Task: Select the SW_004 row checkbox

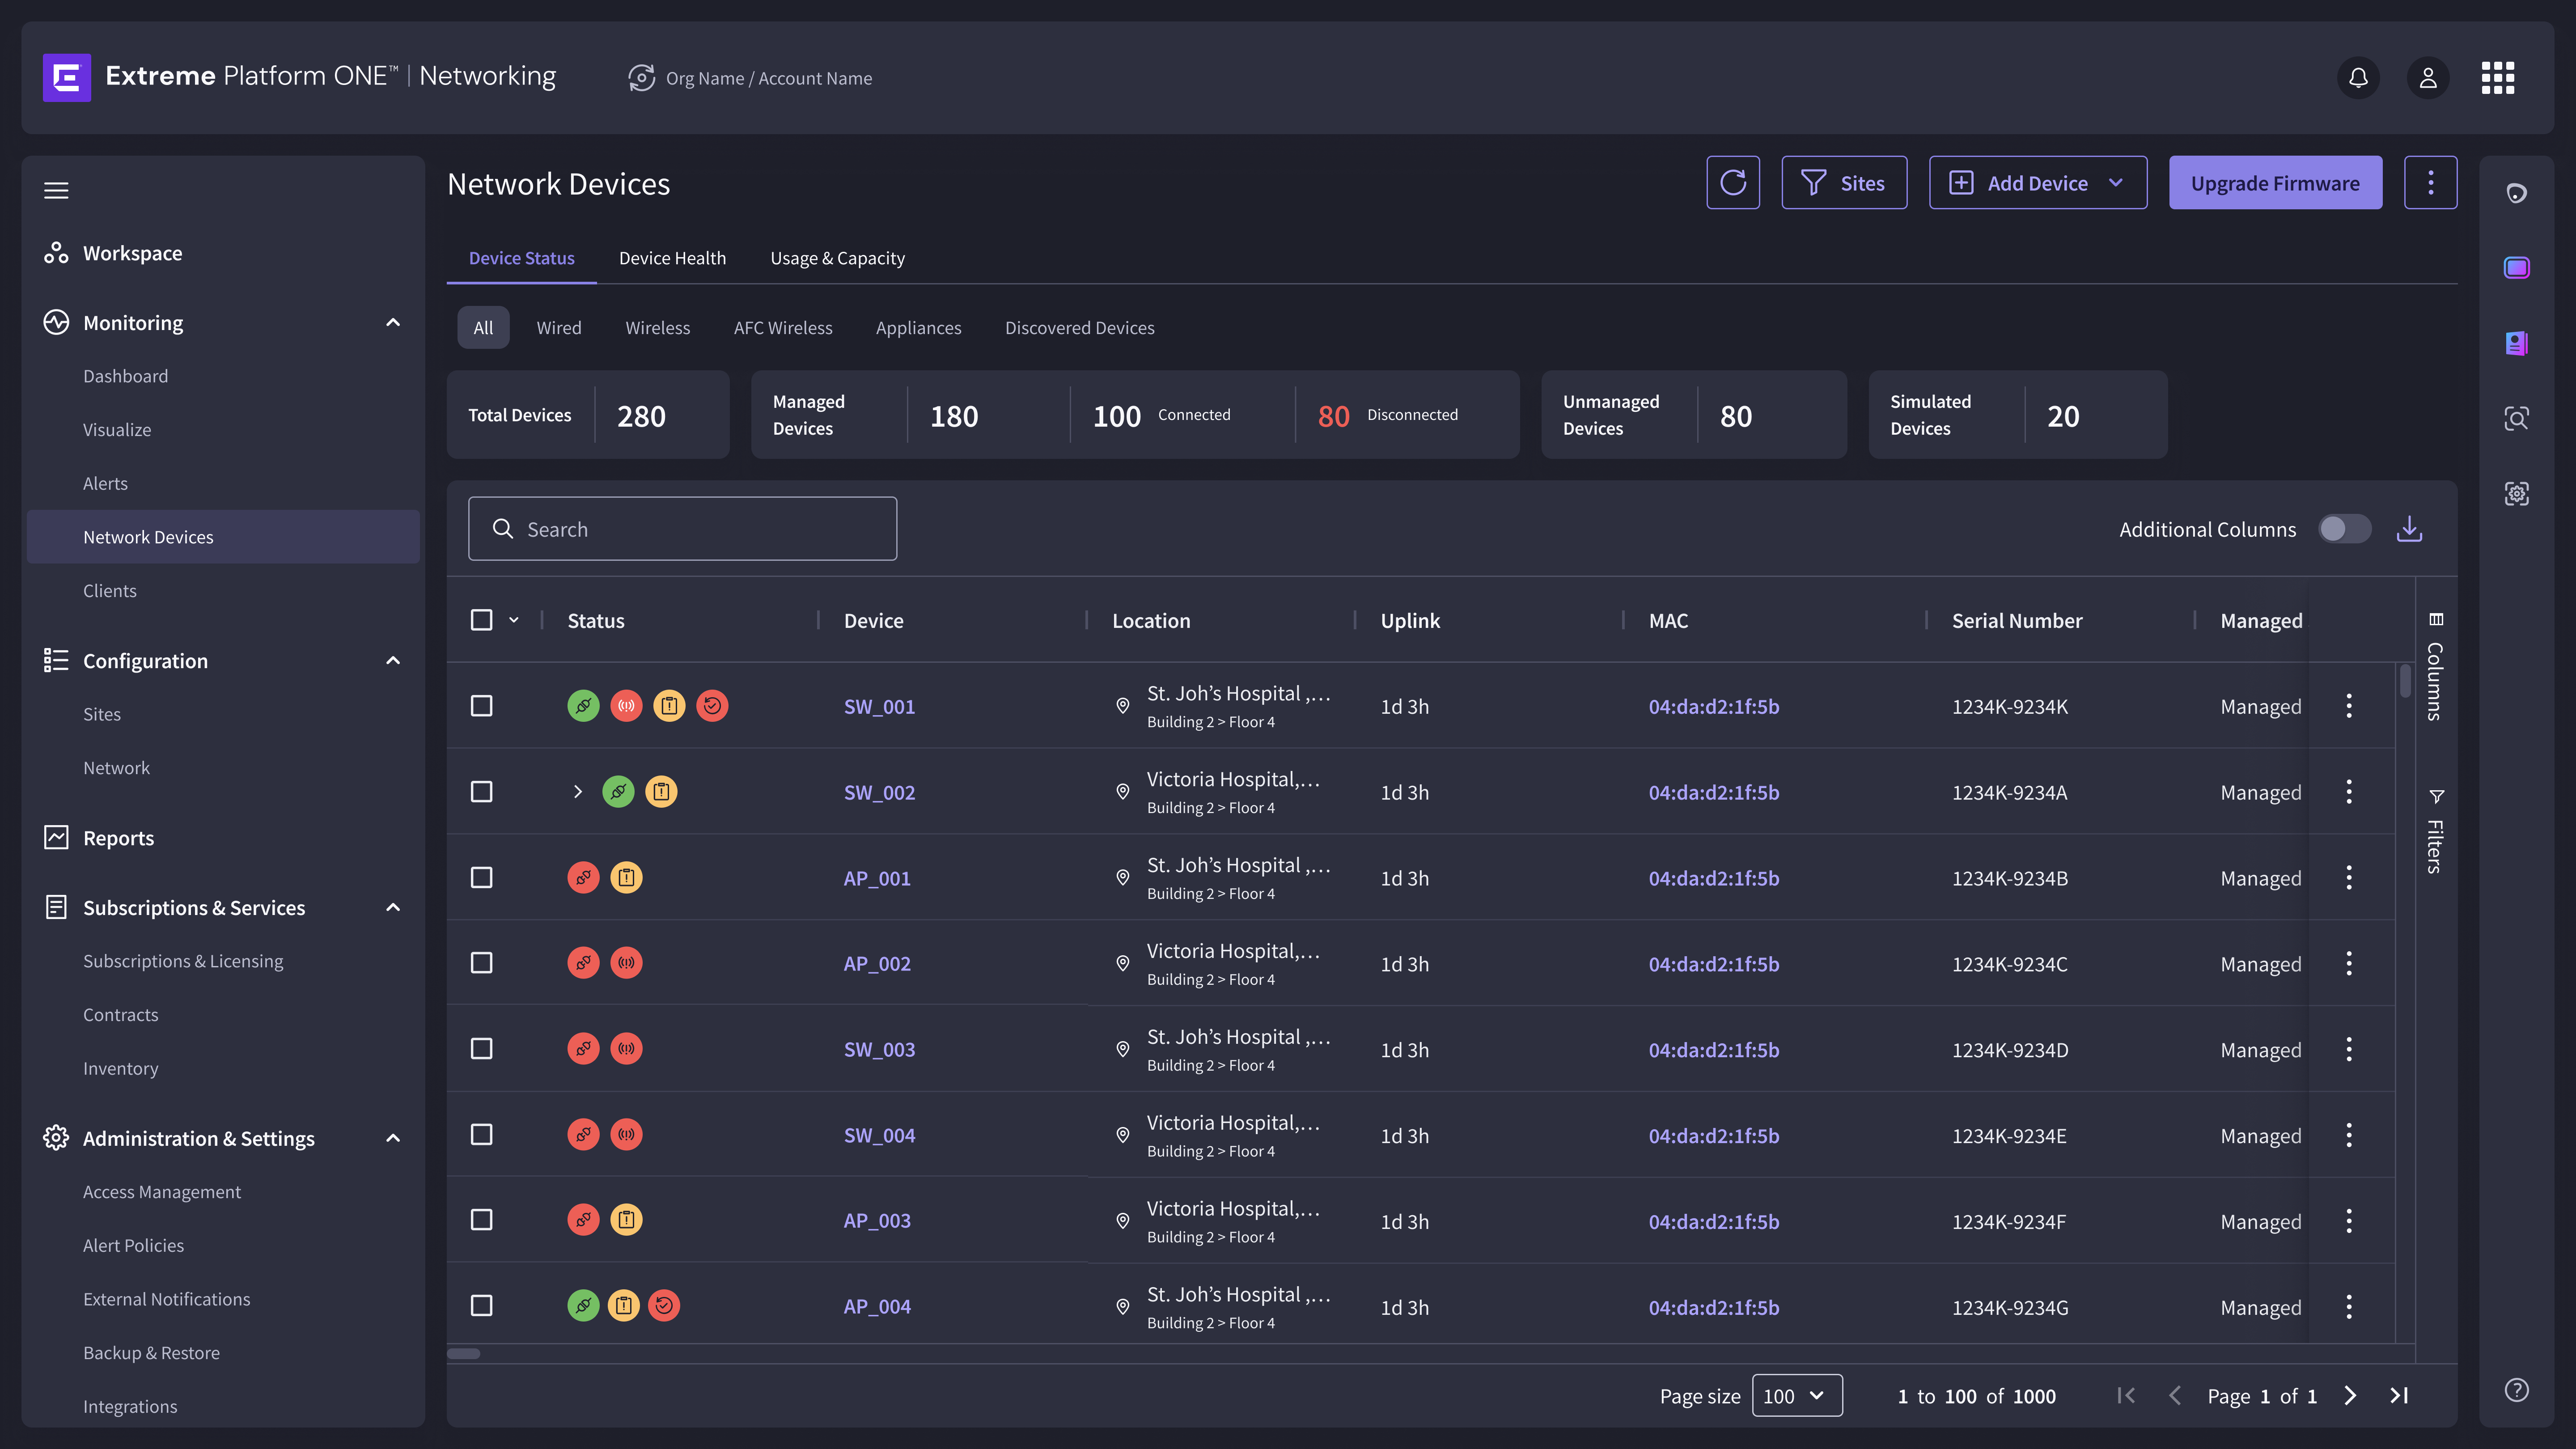Action: point(482,1135)
